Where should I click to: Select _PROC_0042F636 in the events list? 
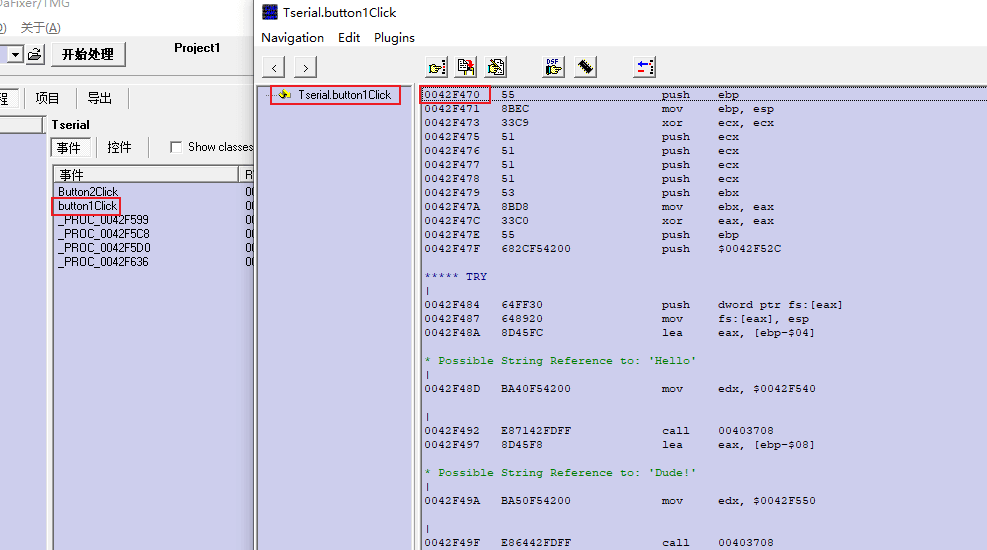[x=103, y=262]
